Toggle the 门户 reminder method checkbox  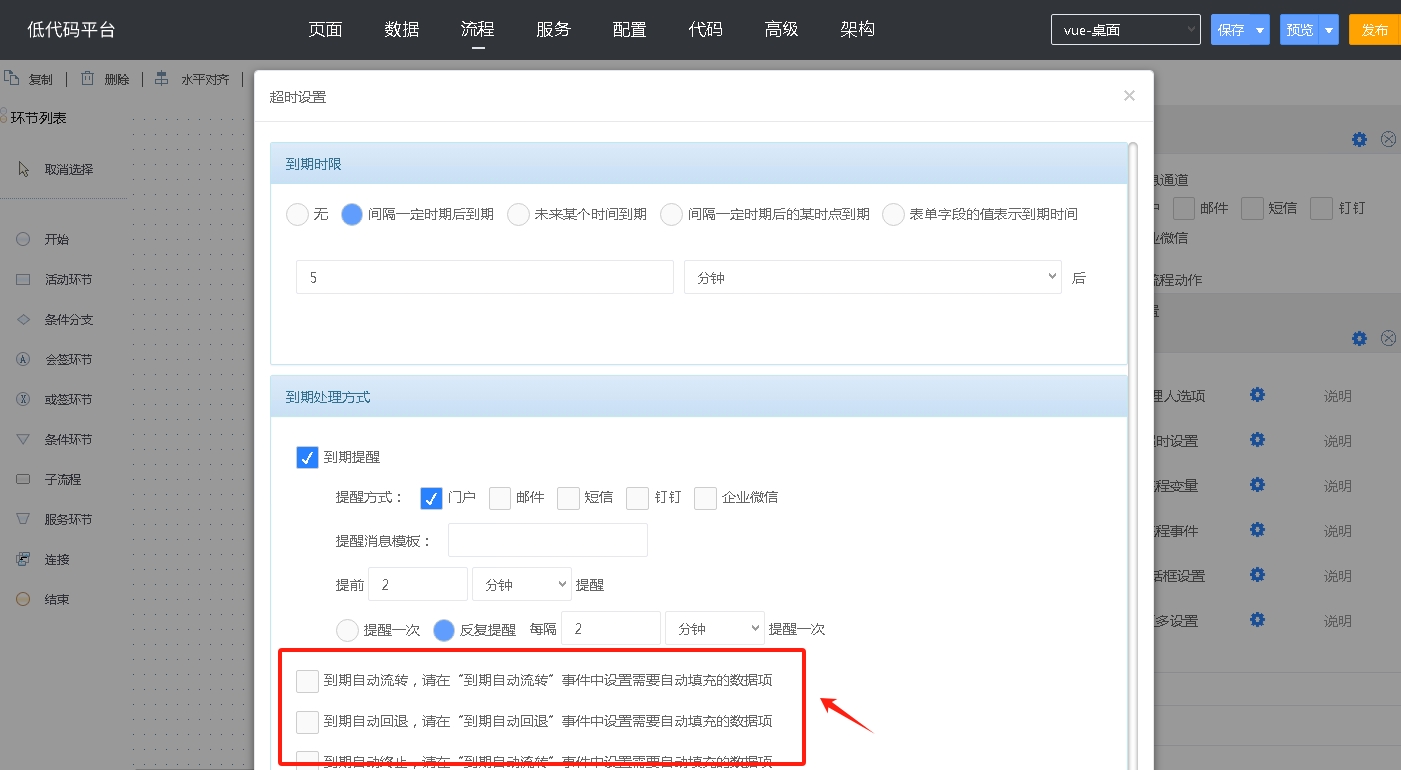pyautogui.click(x=431, y=497)
